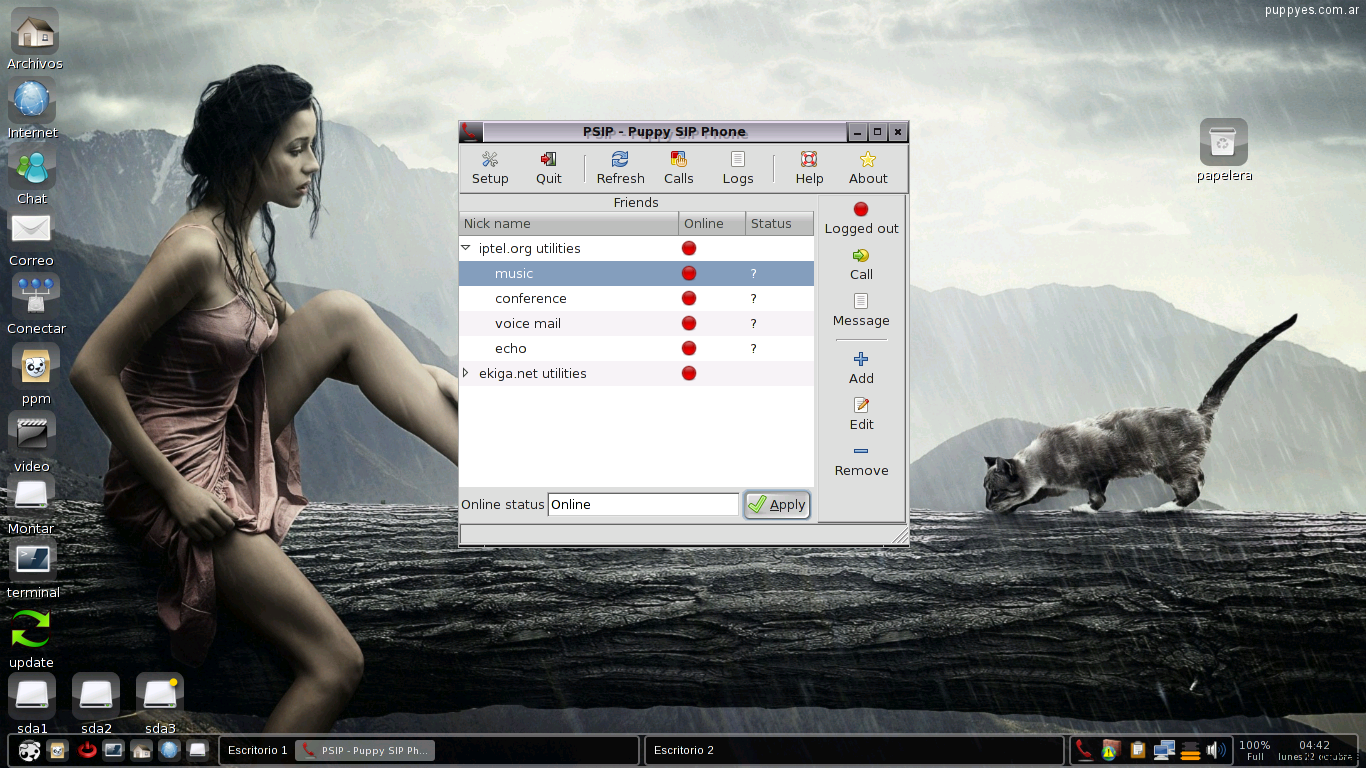Screen dimensions: 1366x768
Task: Click PSIP - Puppy SIP Phone taskbar entry
Action: (365, 750)
